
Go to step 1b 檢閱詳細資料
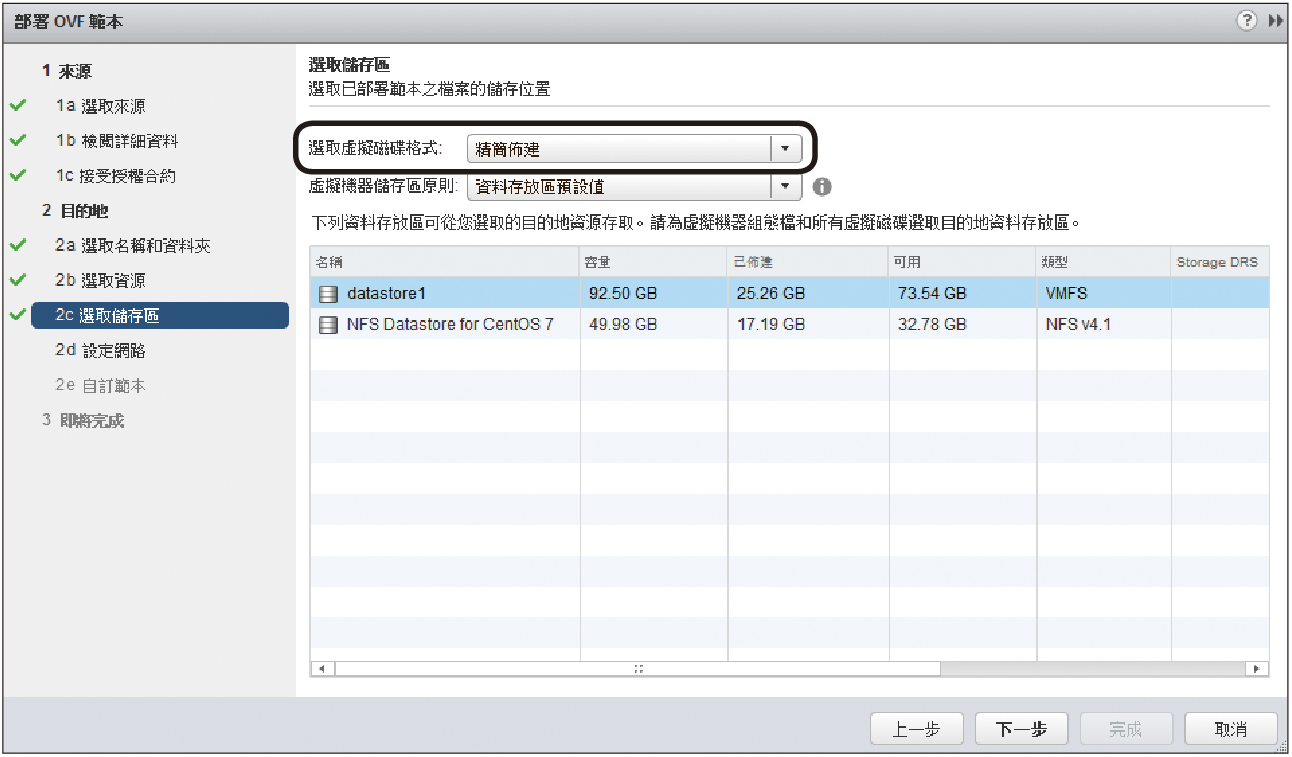[116, 141]
